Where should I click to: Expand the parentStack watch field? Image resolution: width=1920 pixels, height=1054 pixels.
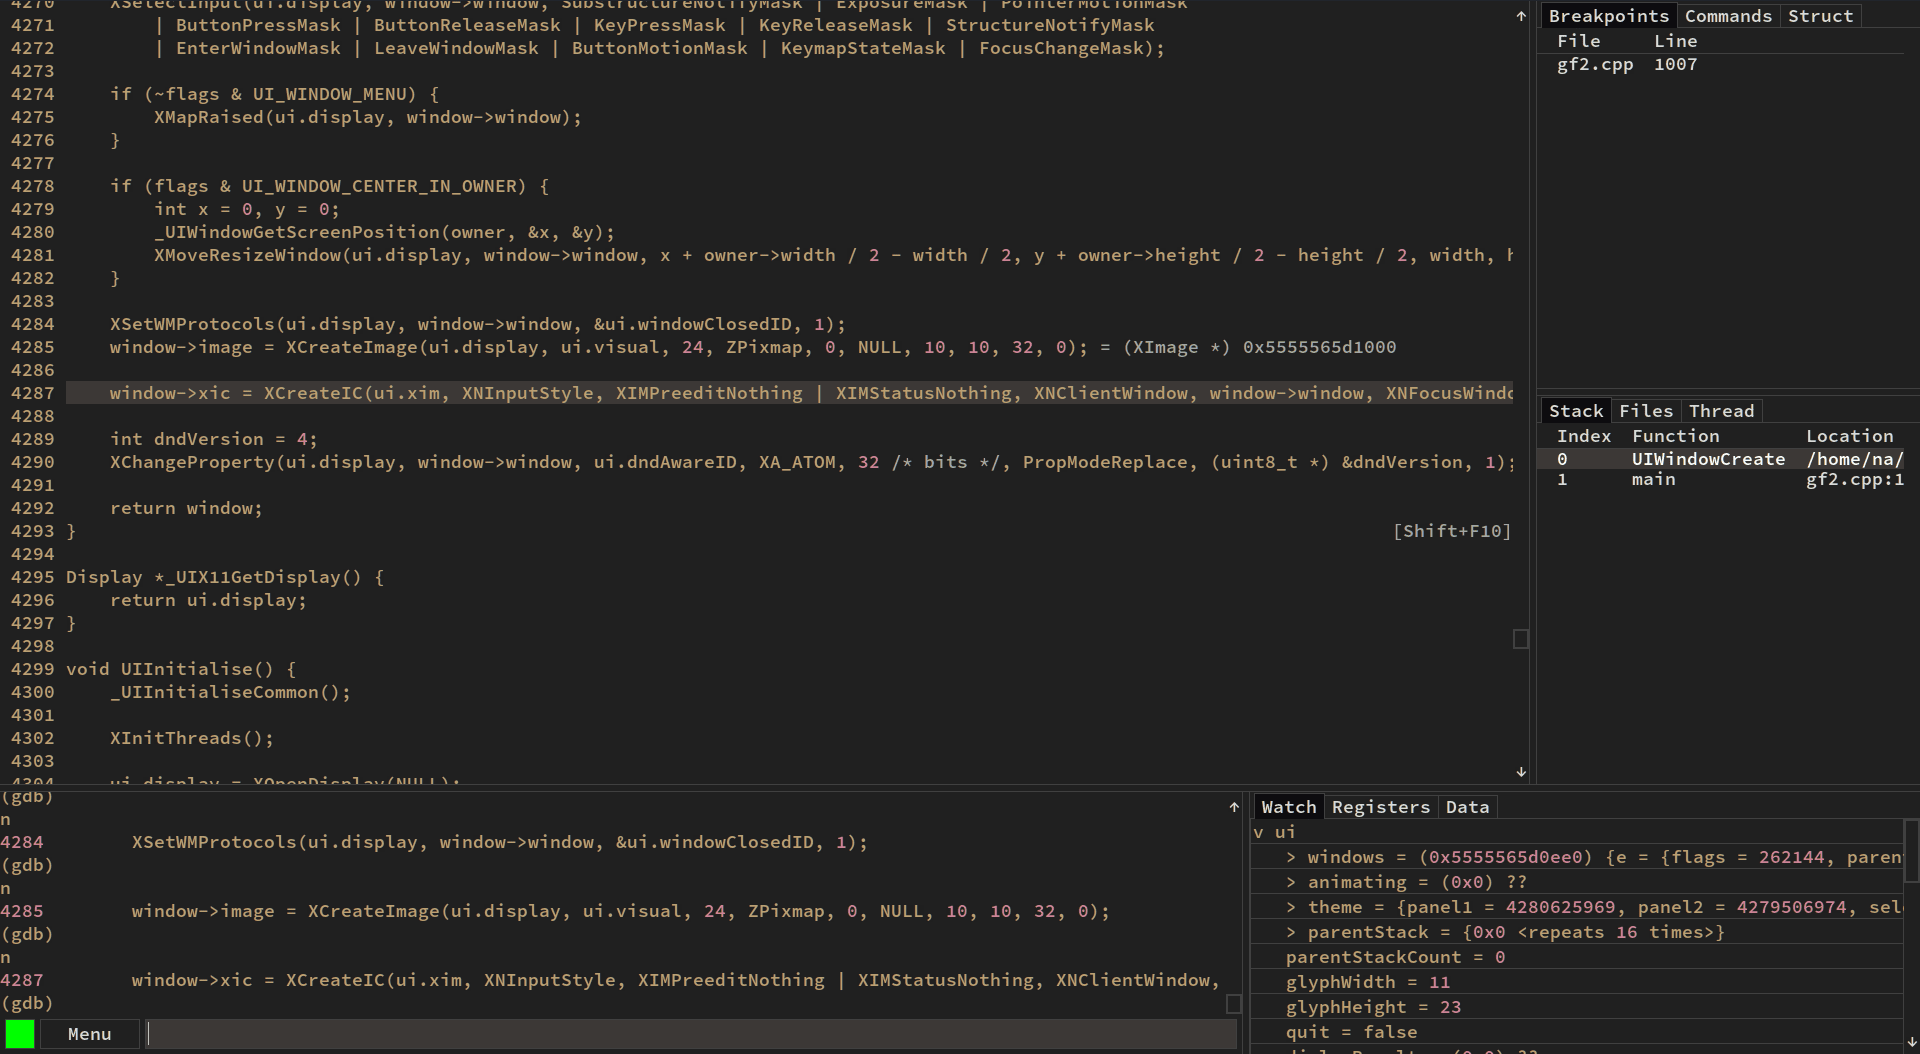click(1291, 932)
